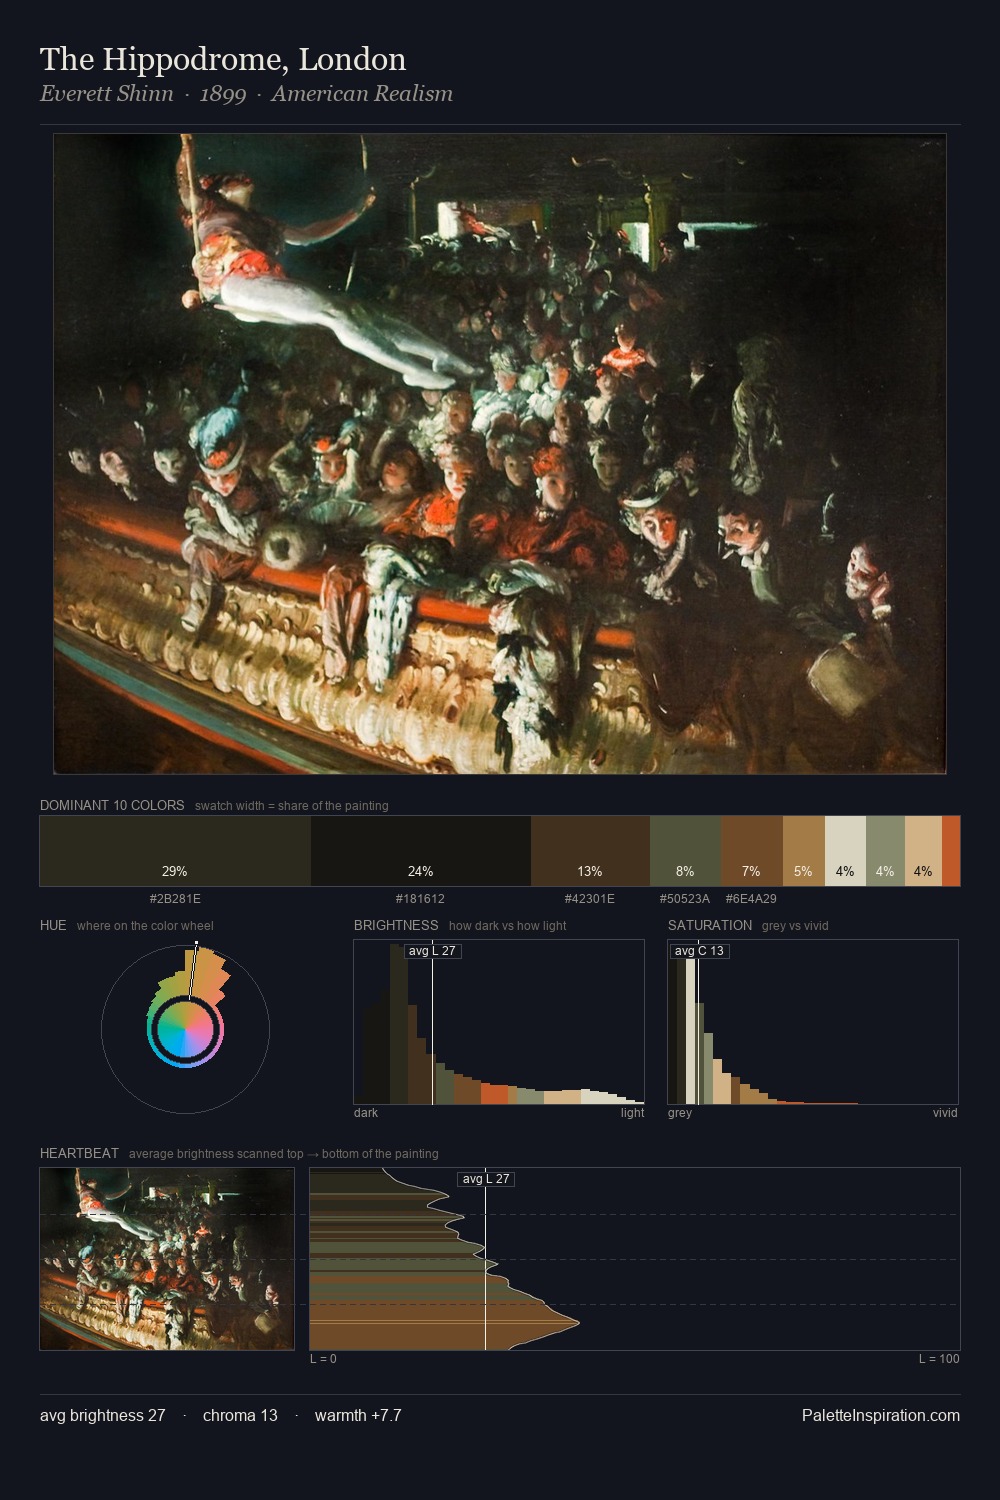Click the hex code #181612
Image resolution: width=1000 pixels, height=1500 pixels.
click(420, 899)
